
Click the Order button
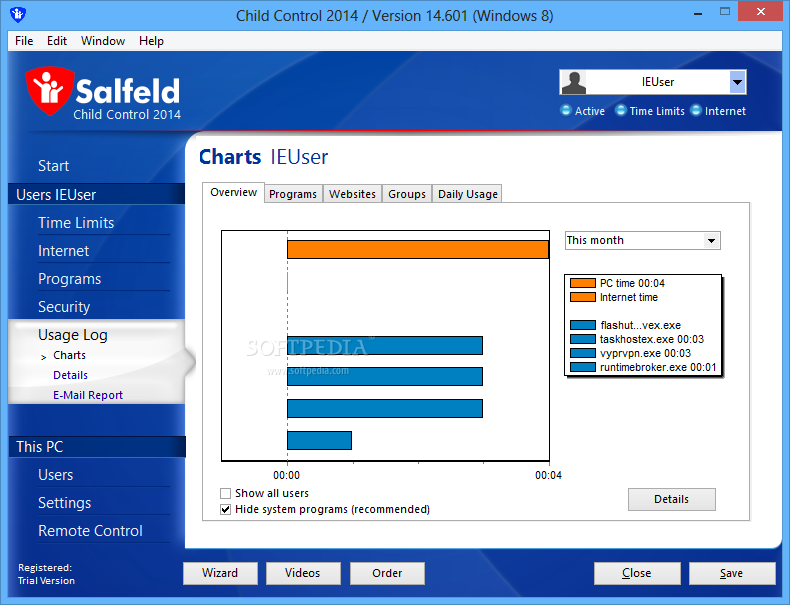[387, 573]
